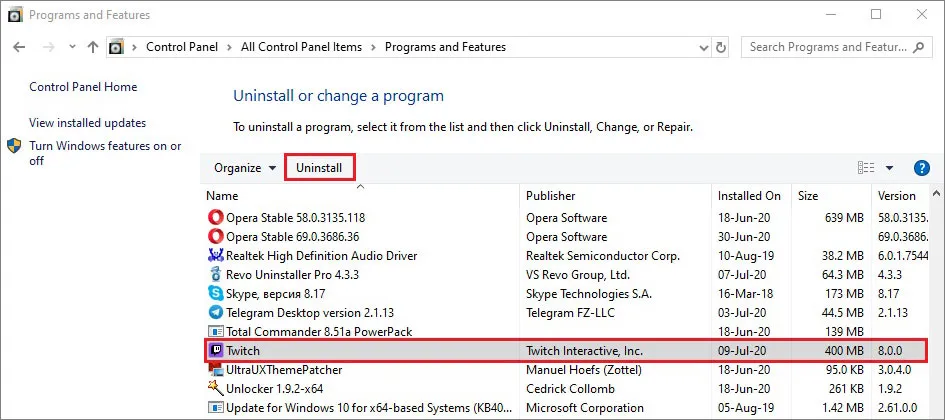Click the Revo Uninstaller Pro icon
Image resolution: width=945 pixels, height=420 pixels.
215,275
